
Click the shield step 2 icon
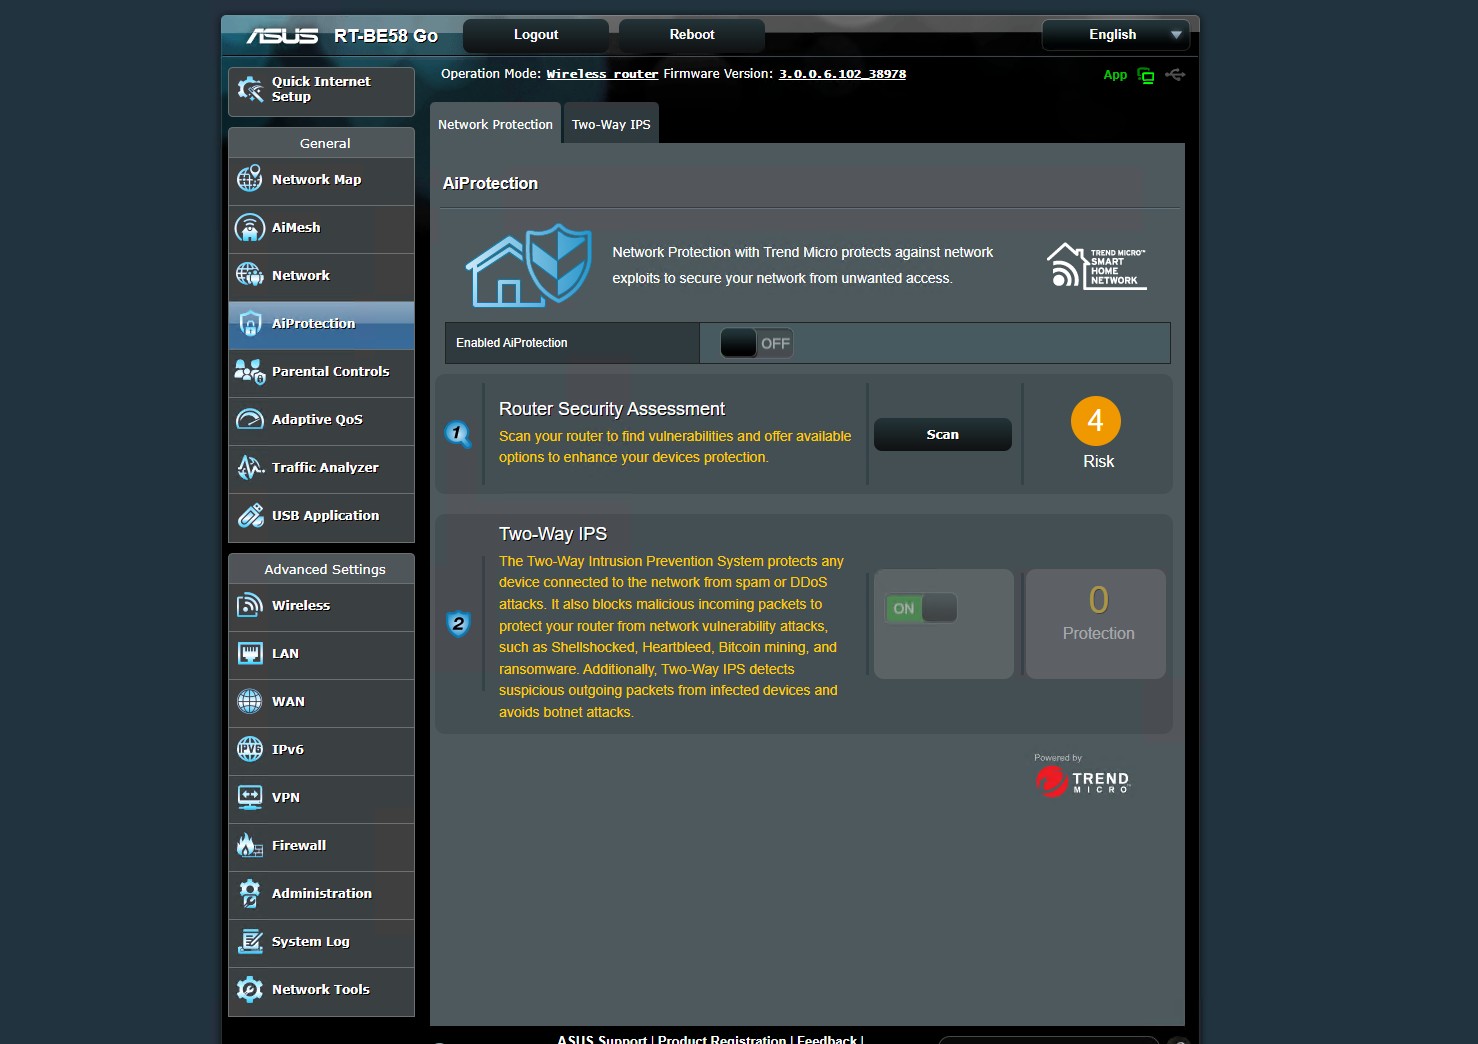click(x=458, y=624)
